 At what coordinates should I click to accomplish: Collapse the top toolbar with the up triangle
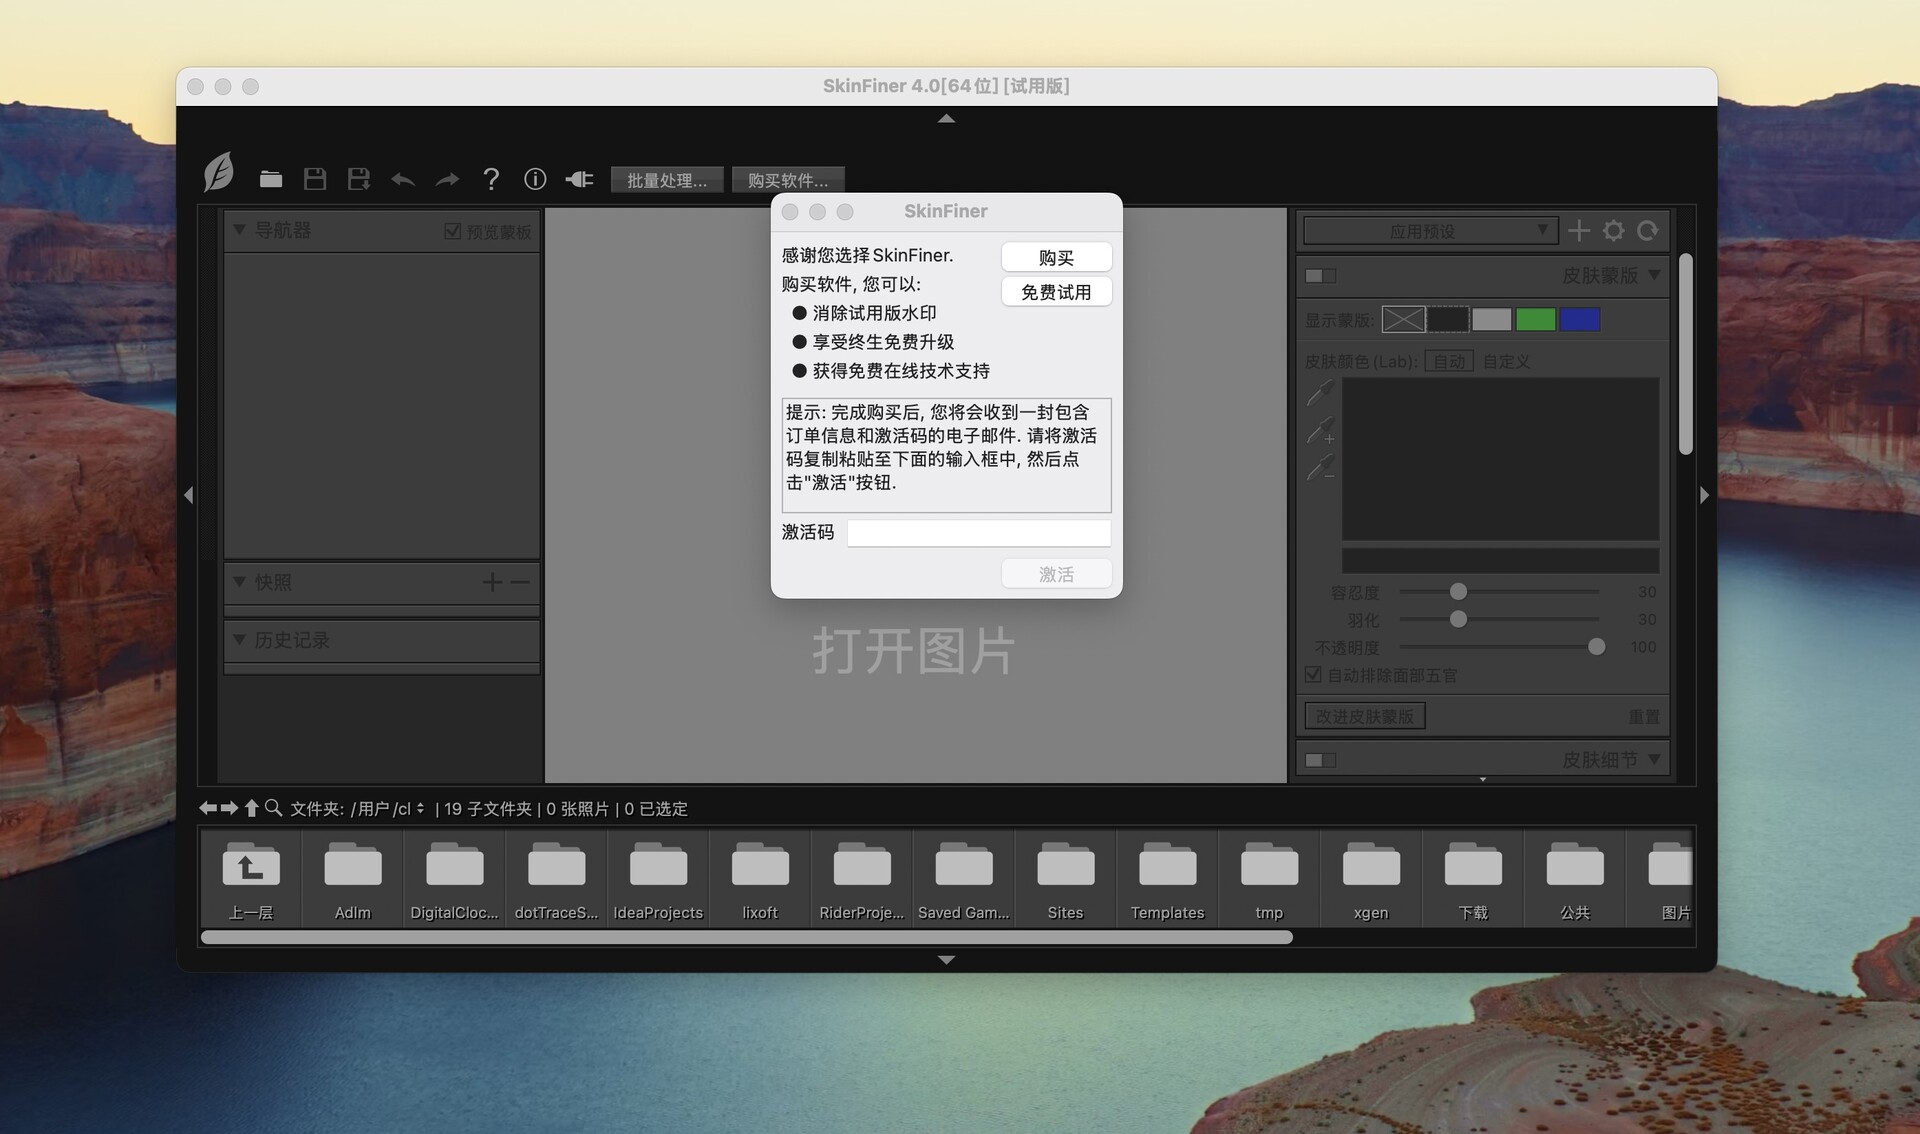click(946, 118)
